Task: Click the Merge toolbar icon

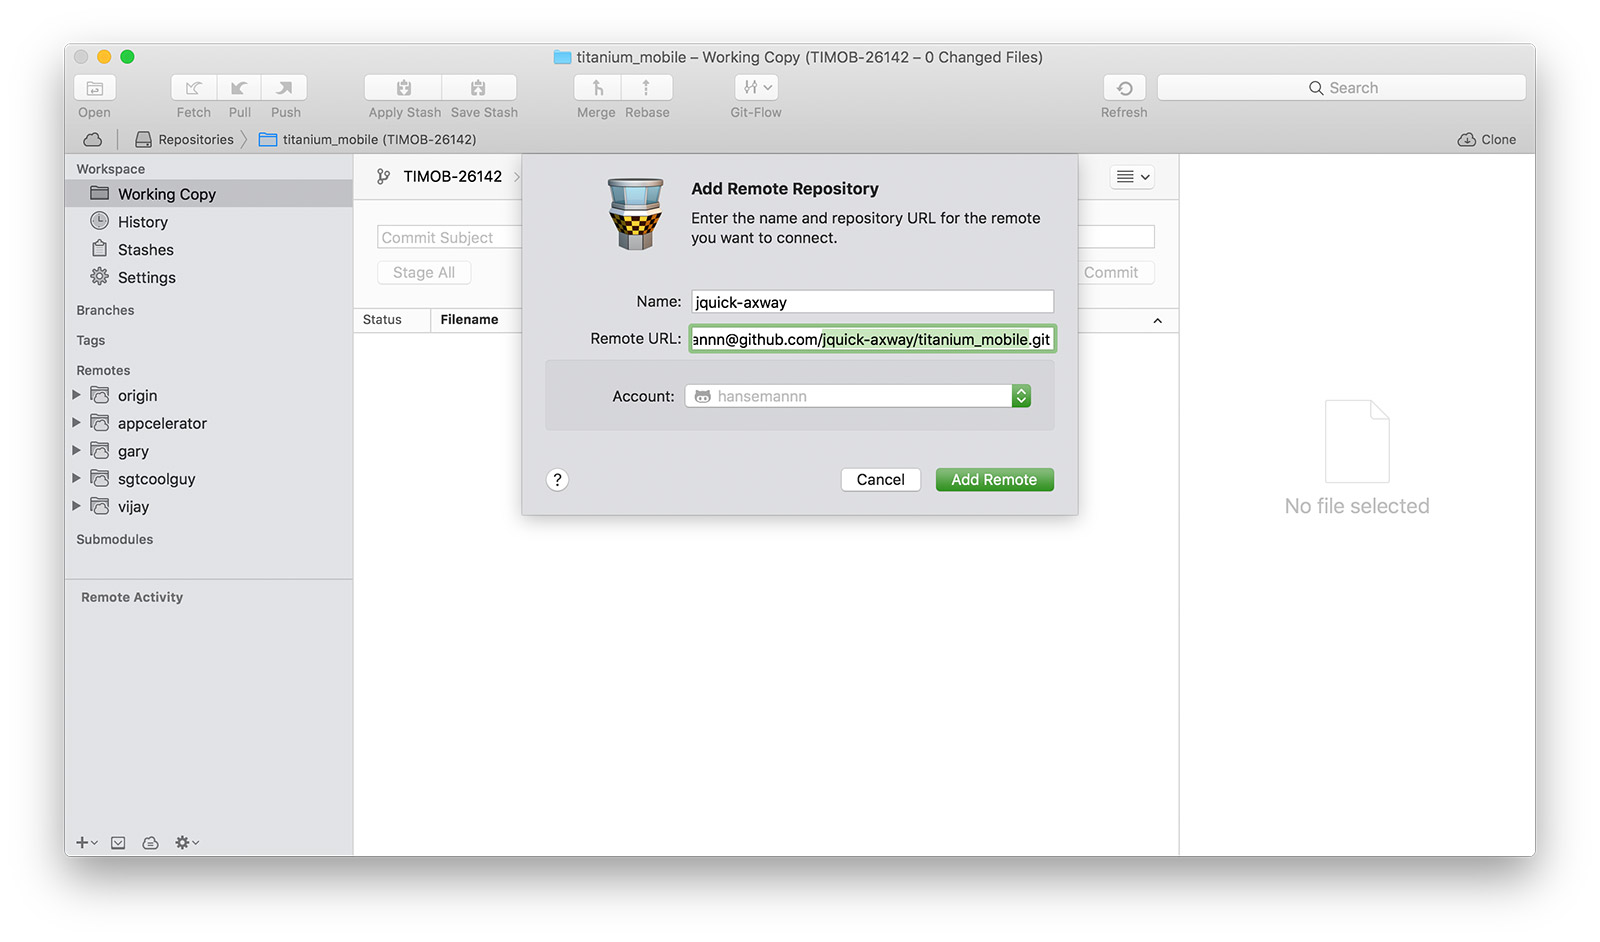Action: pyautogui.click(x=597, y=88)
